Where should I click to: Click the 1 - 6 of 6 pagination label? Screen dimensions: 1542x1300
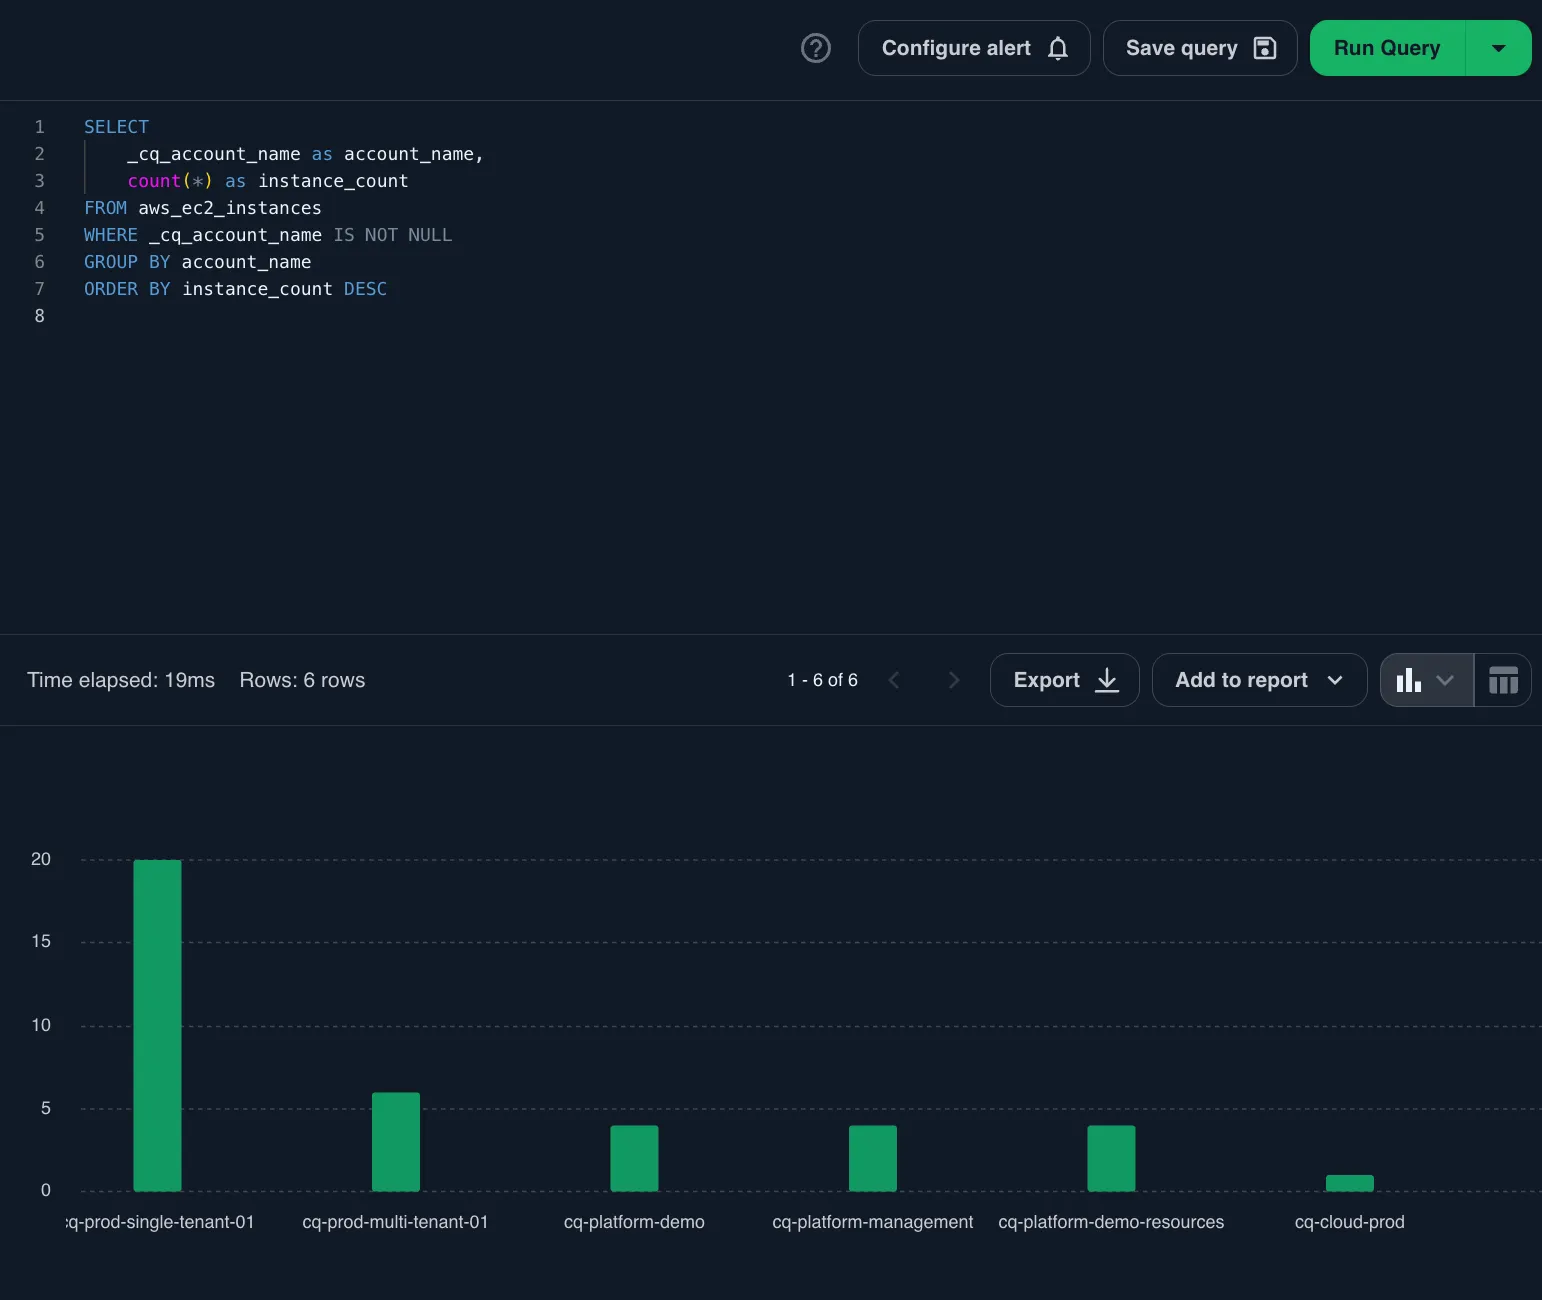[x=822, y=680]
